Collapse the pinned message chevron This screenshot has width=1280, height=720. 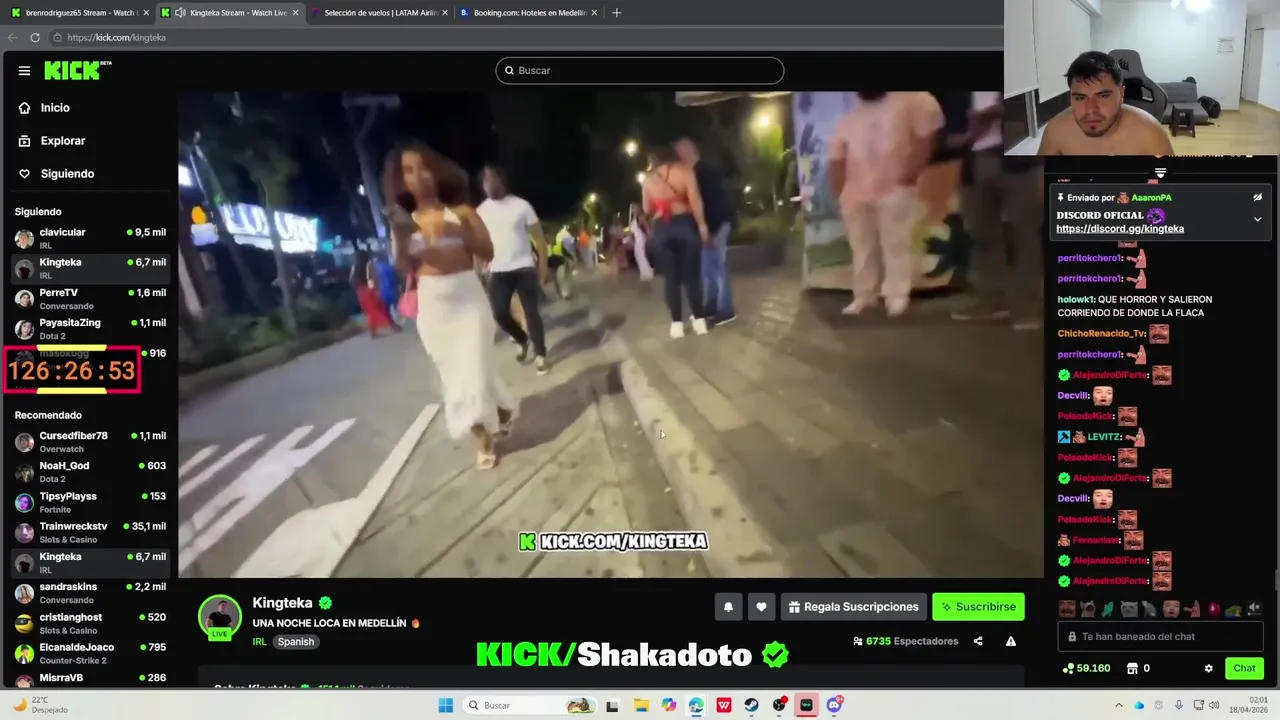click(1258, 219)
